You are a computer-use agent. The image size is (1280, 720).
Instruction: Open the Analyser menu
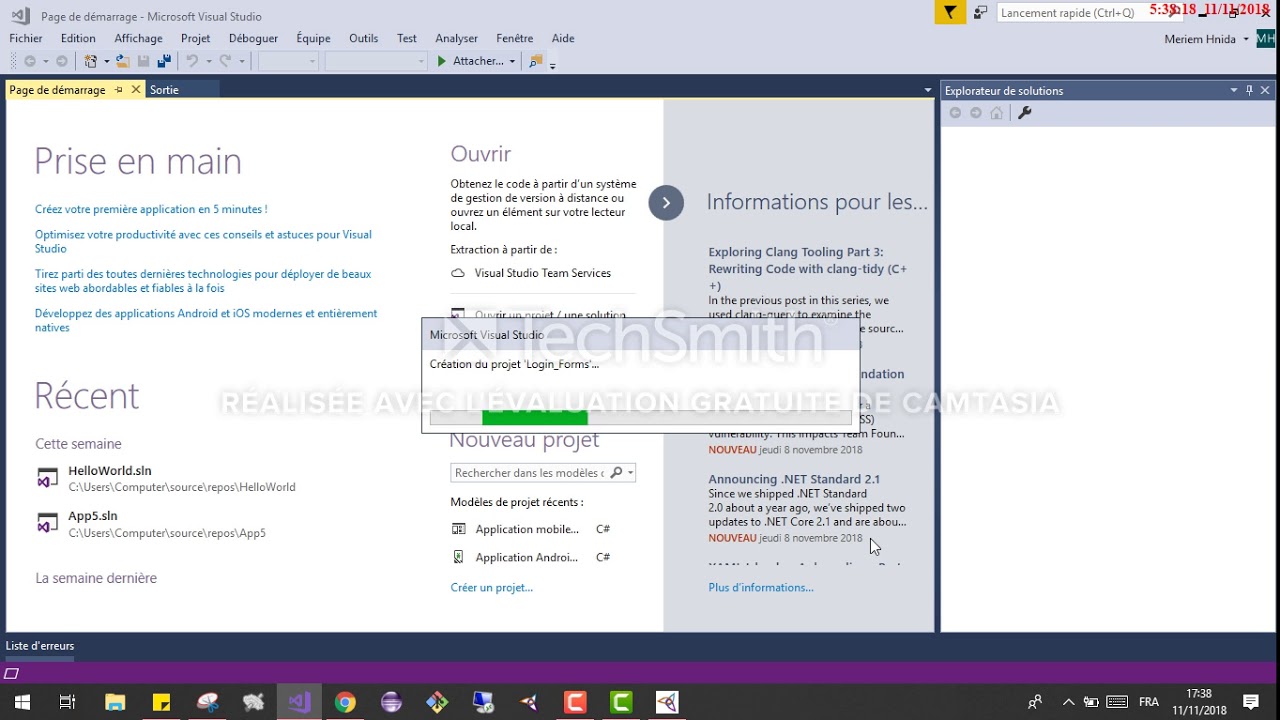(456, 38)
